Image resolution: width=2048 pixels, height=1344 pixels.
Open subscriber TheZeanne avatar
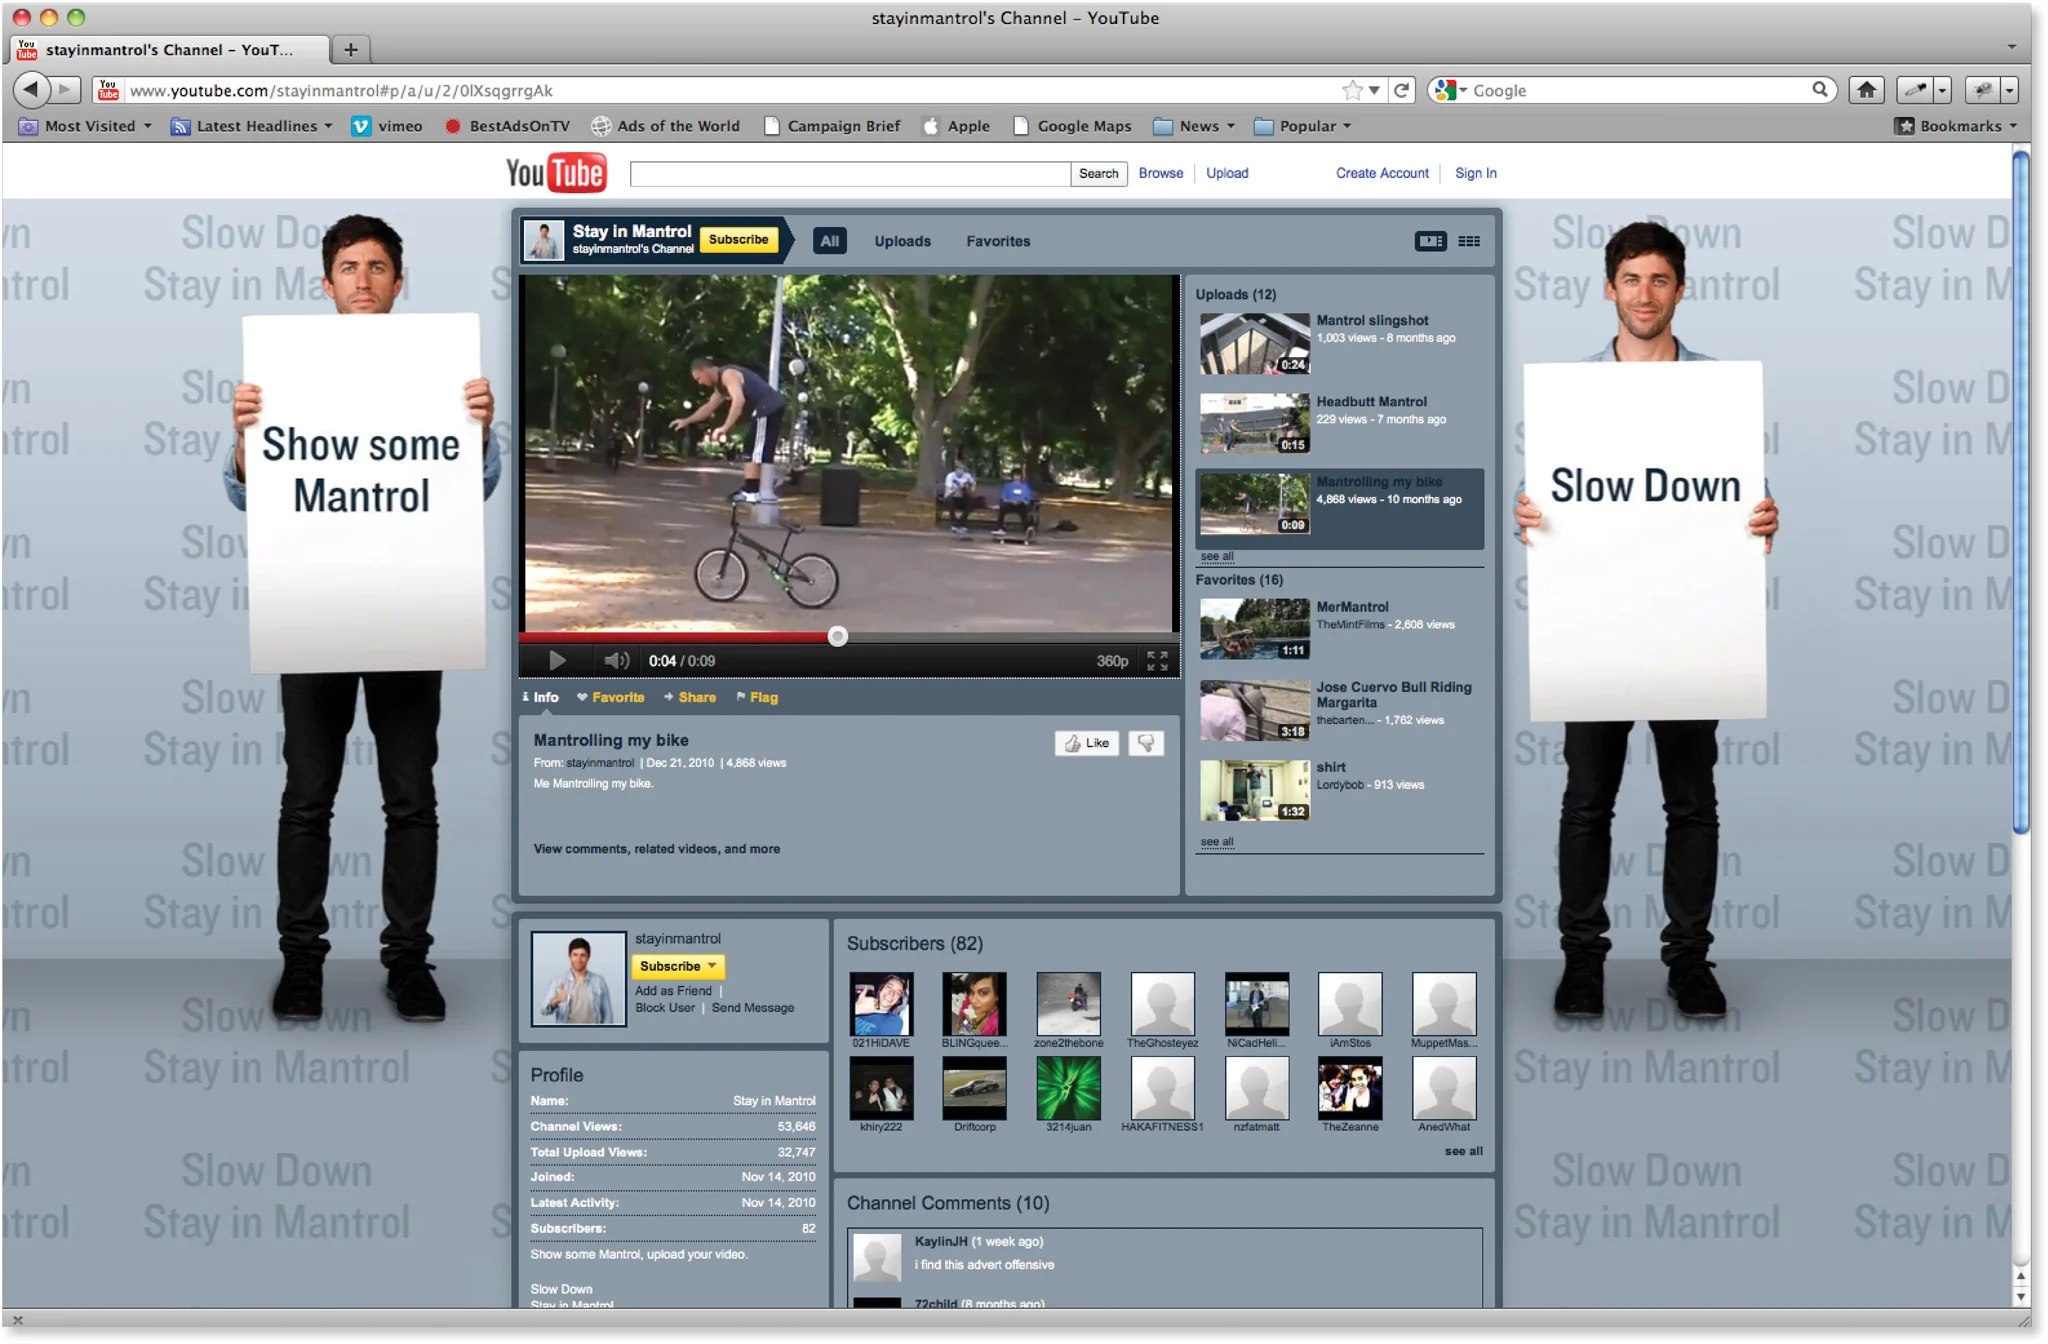tap(1350, 1088)
